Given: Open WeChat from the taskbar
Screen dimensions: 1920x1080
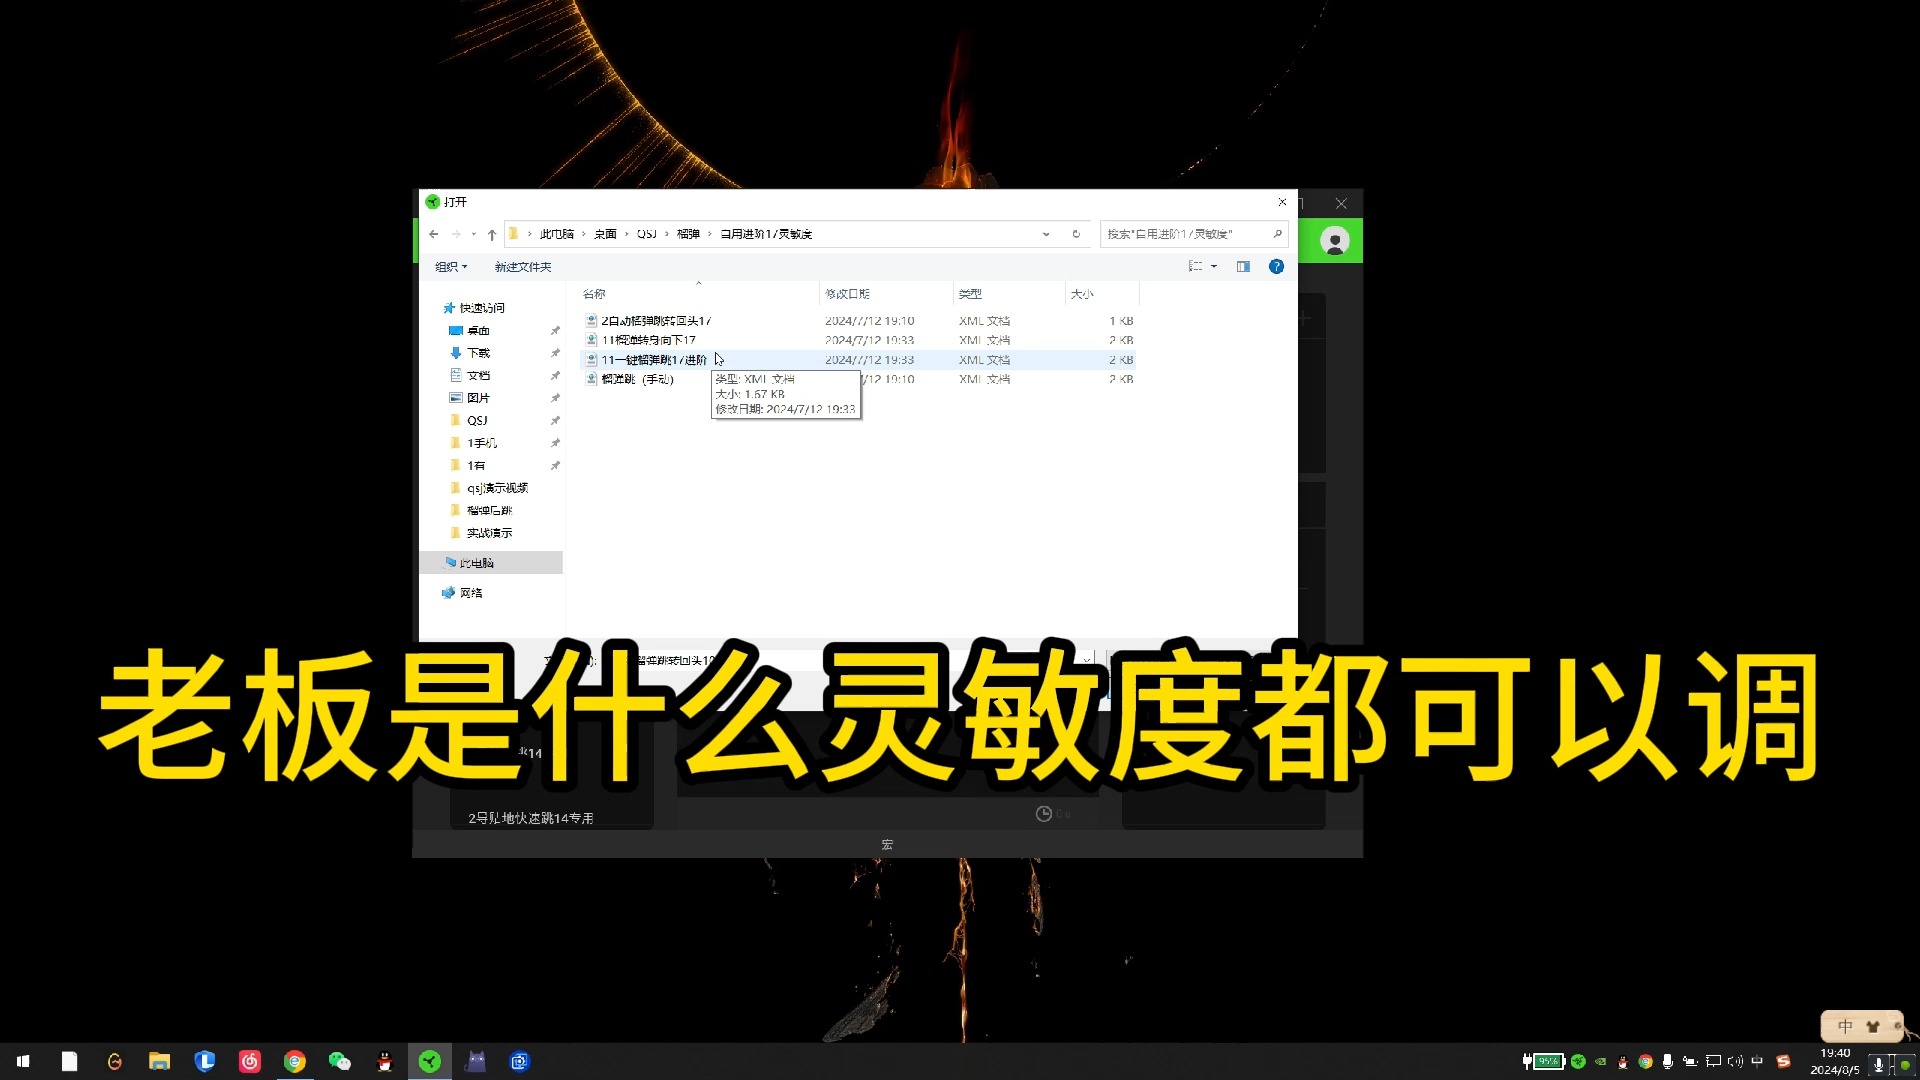Looking at the screenshot, I should click(x=339, y=1061).
